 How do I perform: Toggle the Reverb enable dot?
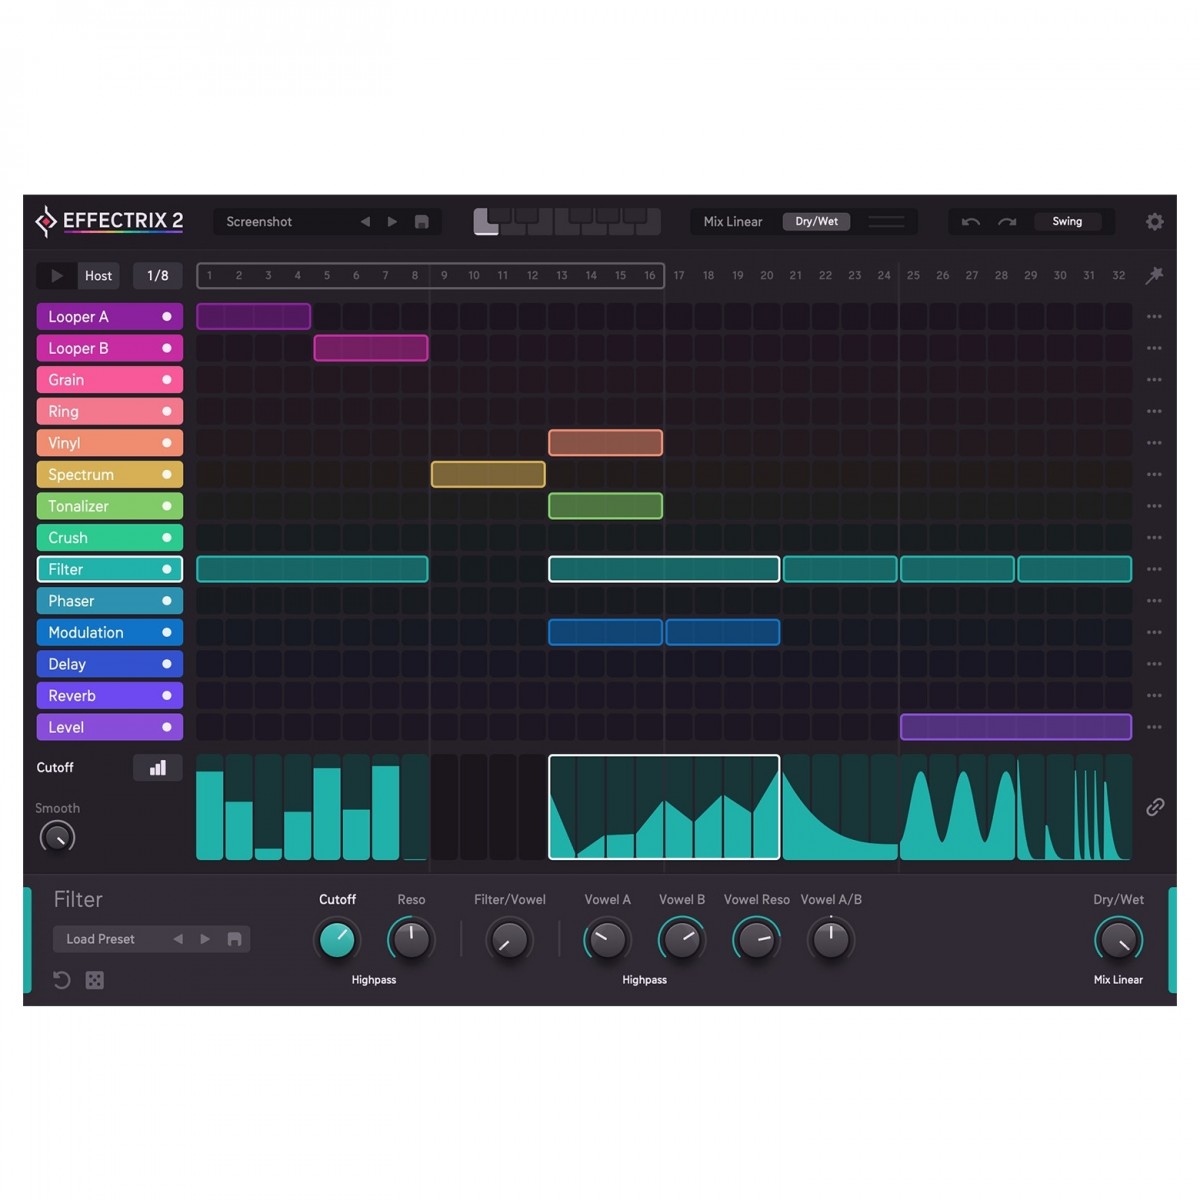167,696
